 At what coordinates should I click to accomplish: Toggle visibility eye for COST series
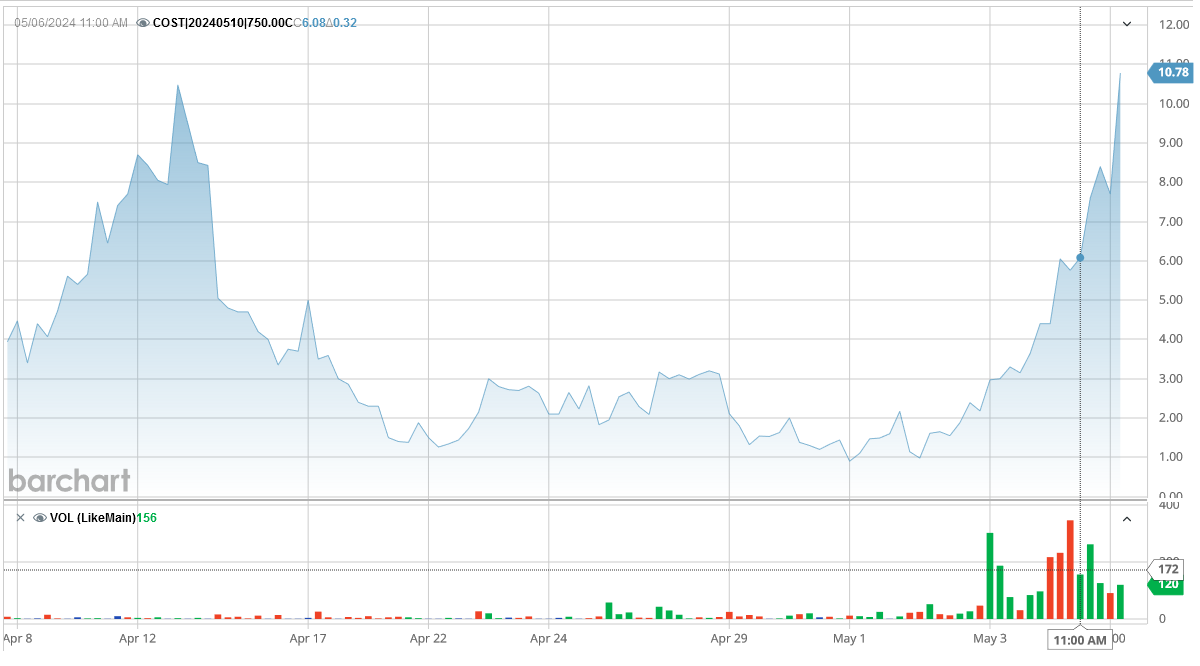tap(143, 22)
